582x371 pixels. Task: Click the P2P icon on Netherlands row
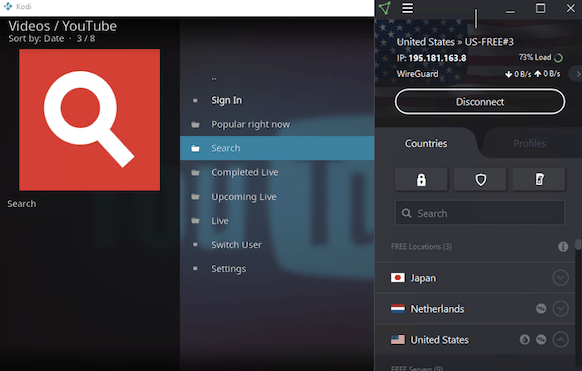541,309
